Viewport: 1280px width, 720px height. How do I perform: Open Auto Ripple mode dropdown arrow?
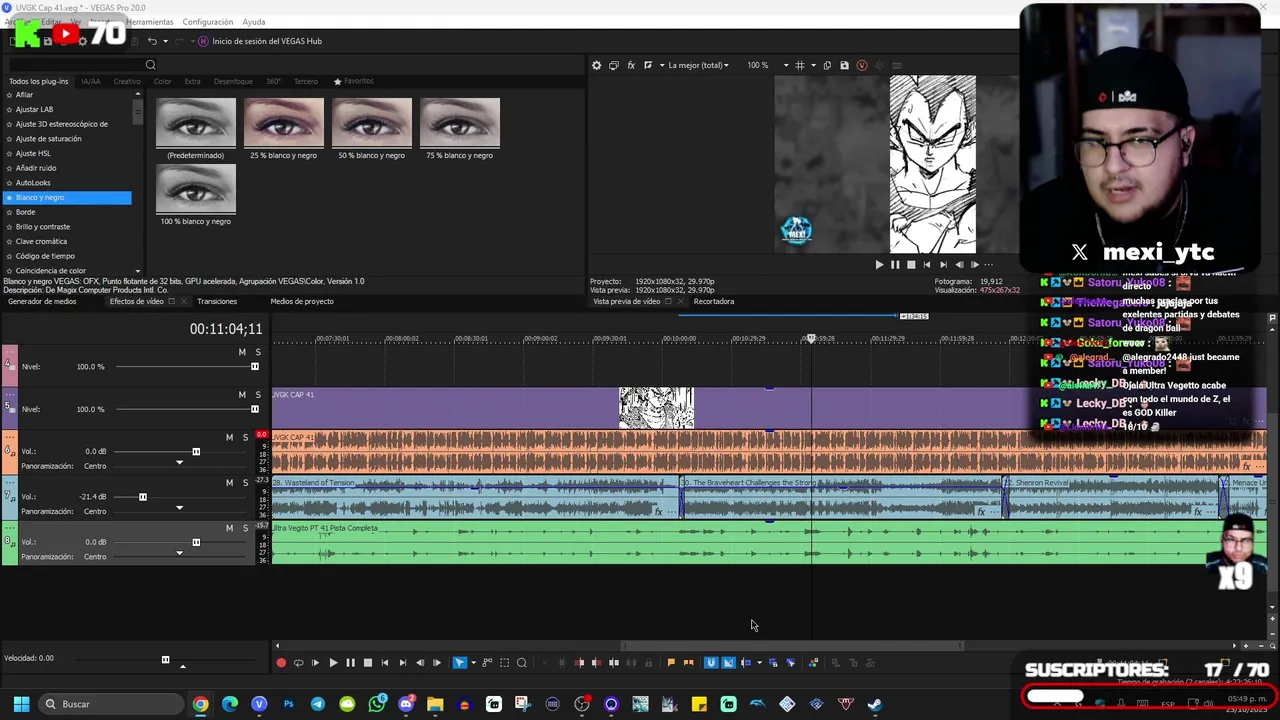coord(759,663)
